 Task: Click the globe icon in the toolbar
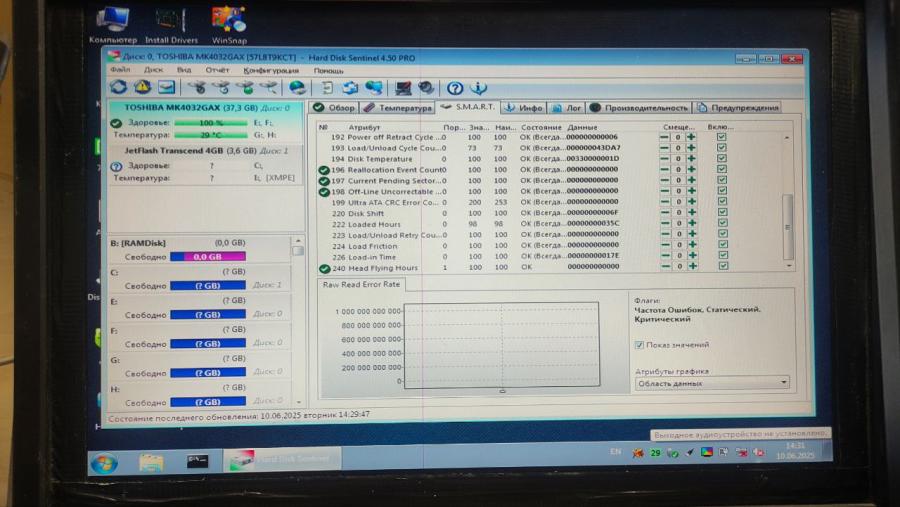pos(297,88)
